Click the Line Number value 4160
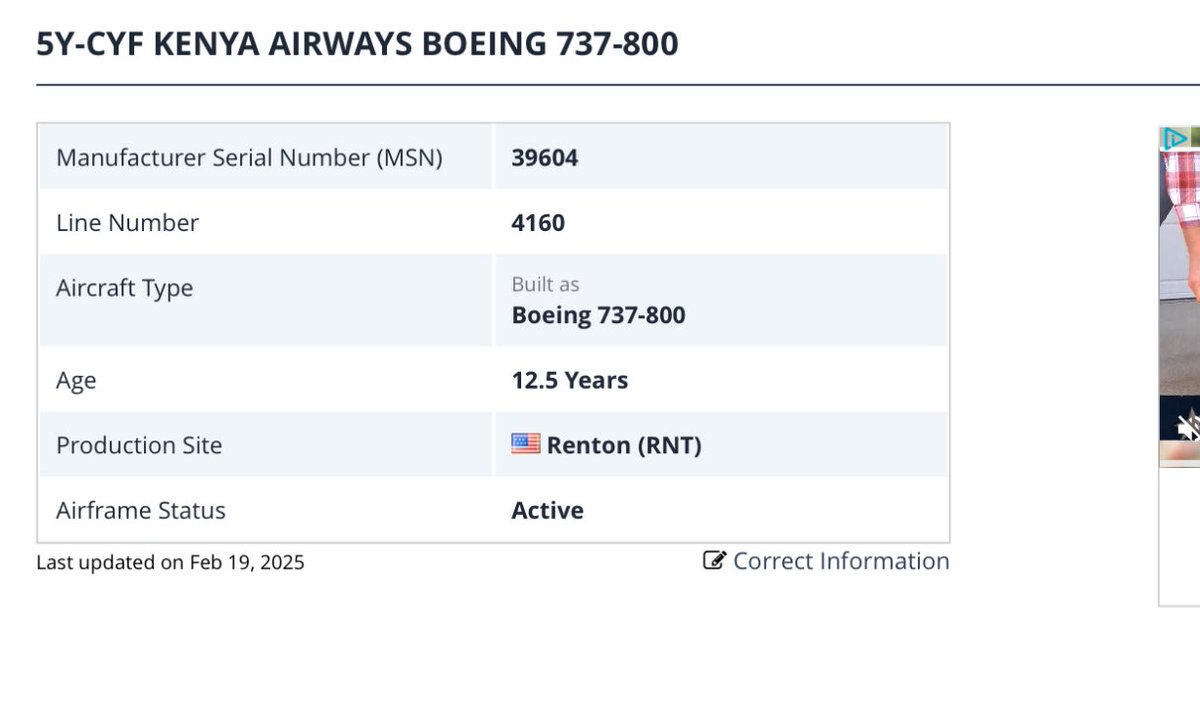The height and width of the screenshot is (703, 1200). tap(538, 223)
